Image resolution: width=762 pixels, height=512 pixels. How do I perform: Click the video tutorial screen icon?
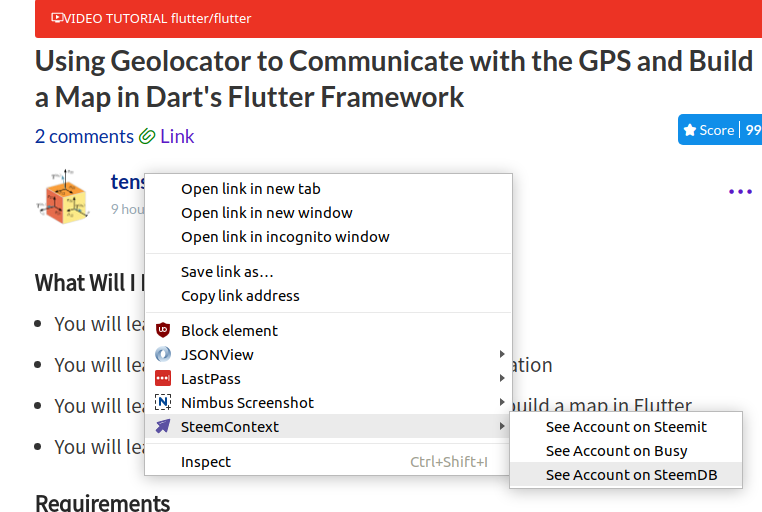[57, 18]
